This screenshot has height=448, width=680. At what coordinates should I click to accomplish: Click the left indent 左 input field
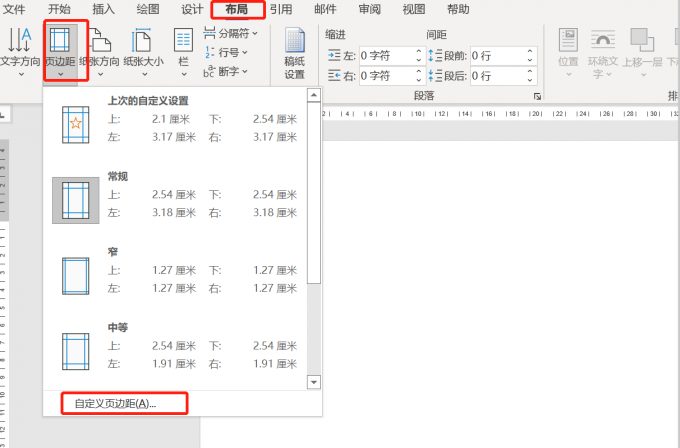386,56
